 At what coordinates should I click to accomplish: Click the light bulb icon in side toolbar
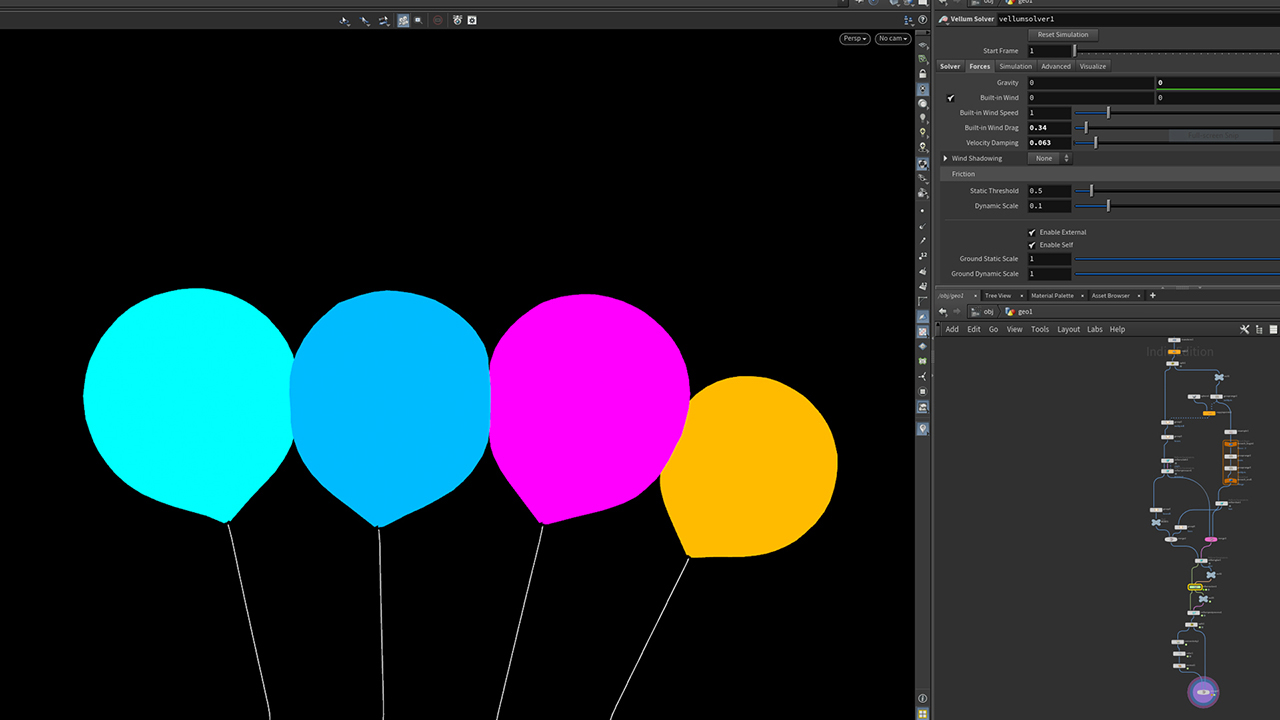[922, 118]
